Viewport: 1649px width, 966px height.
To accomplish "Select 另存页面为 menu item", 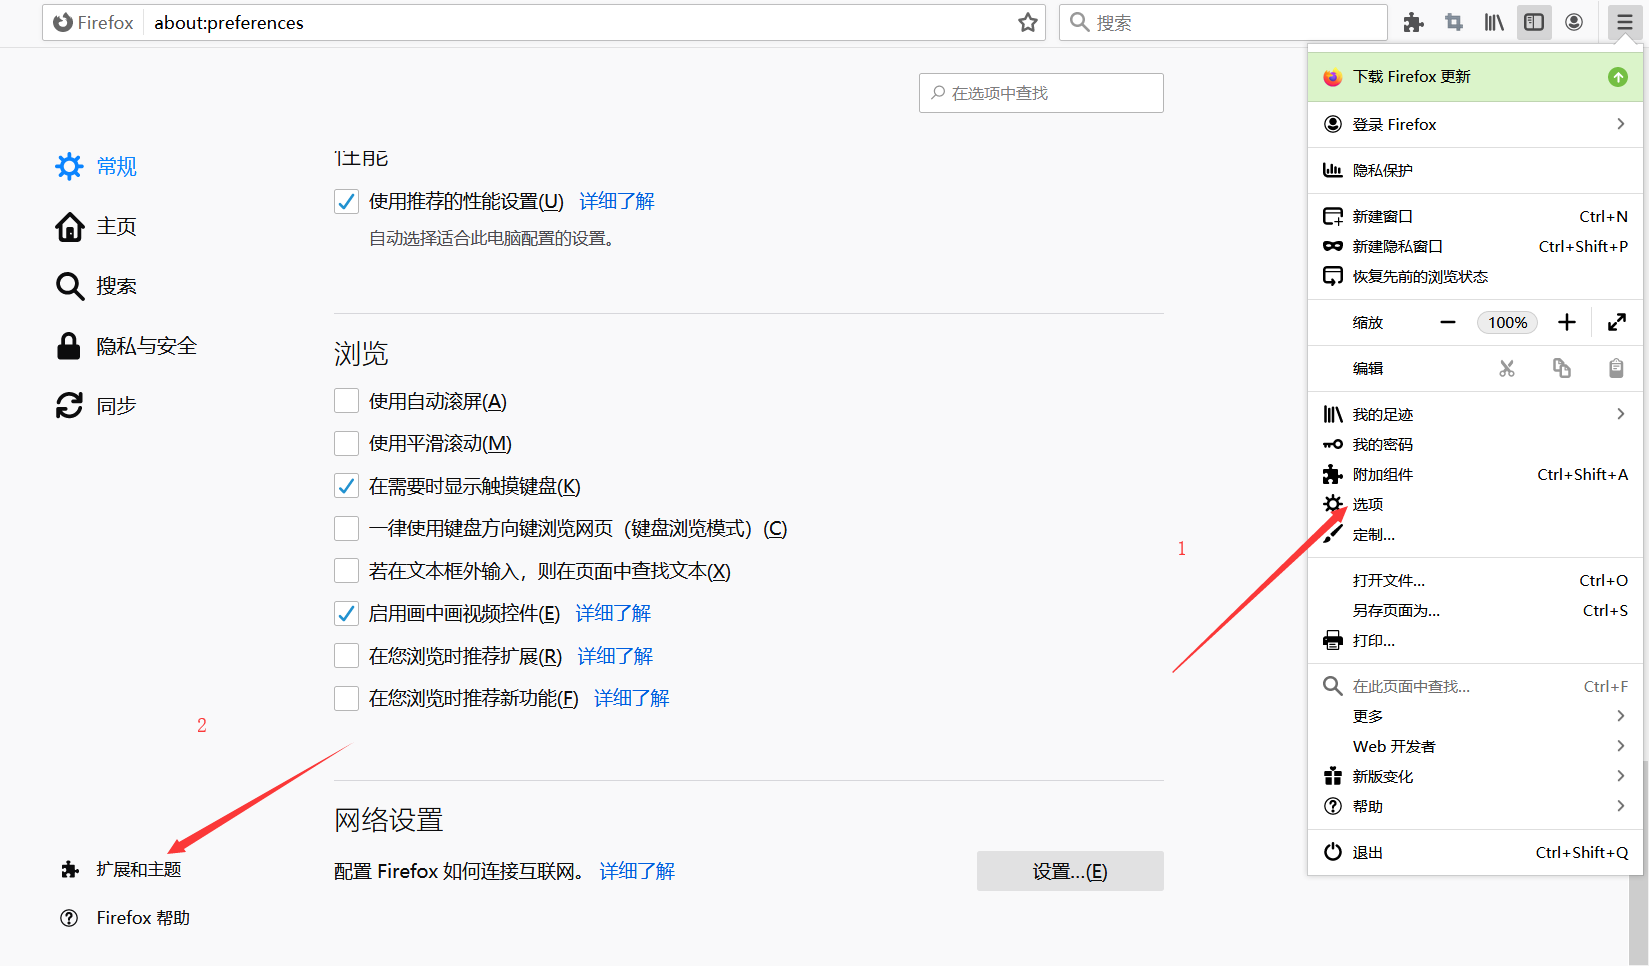I will coord(1475,610).
